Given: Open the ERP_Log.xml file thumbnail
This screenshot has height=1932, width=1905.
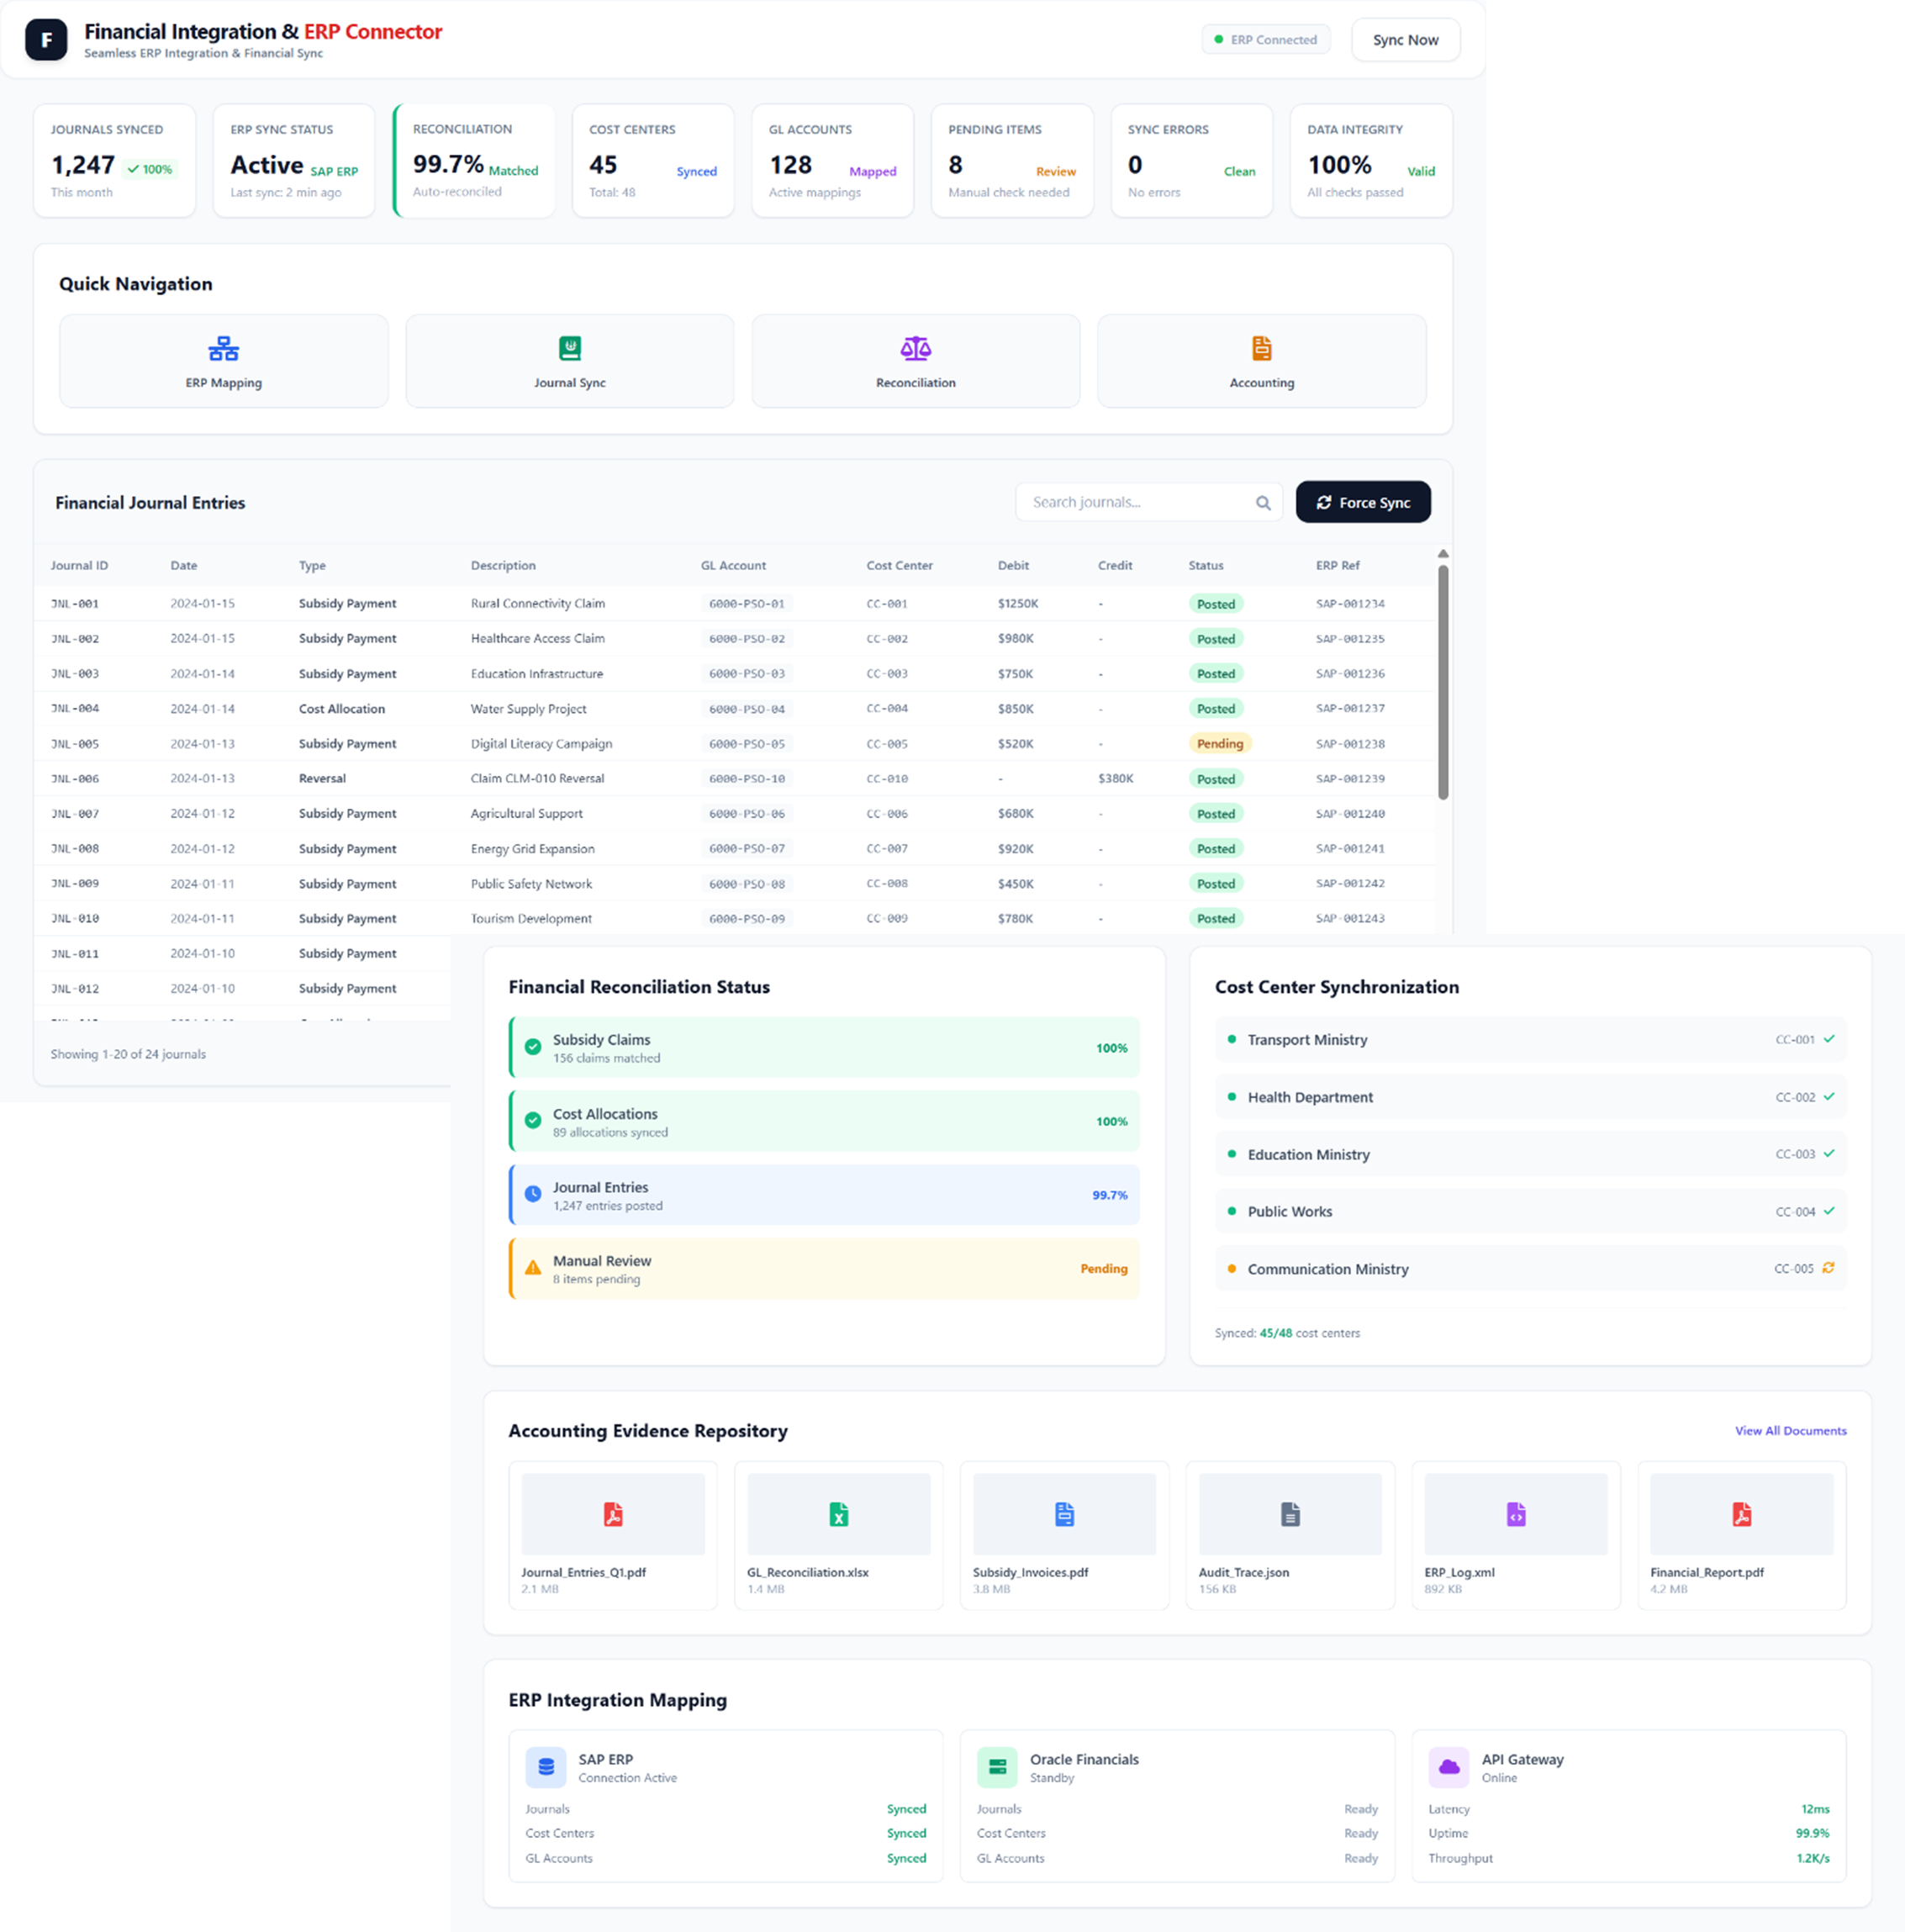Looking at the screenshot, I should pos(1515,1514).
